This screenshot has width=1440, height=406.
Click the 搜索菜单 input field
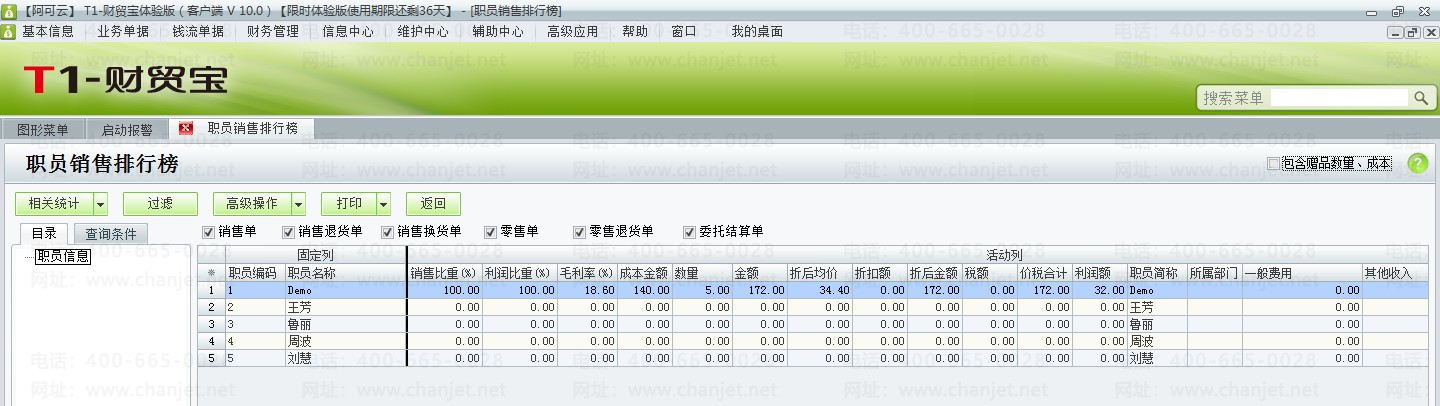[x=1340, y=98]
